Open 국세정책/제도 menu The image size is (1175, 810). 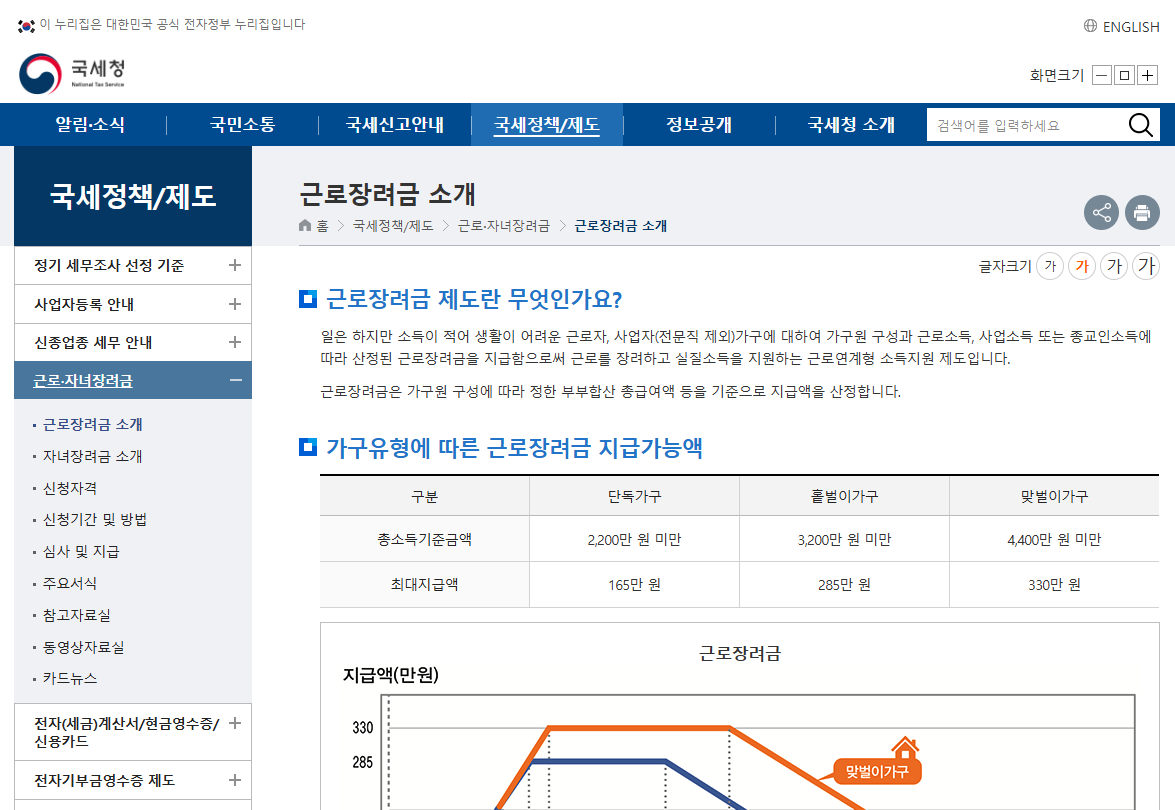click(546, 124)
